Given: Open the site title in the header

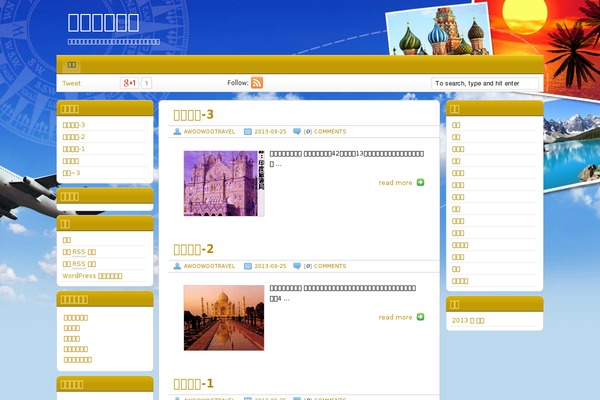Looking at the screenshot, I should [x=103, y=23].
